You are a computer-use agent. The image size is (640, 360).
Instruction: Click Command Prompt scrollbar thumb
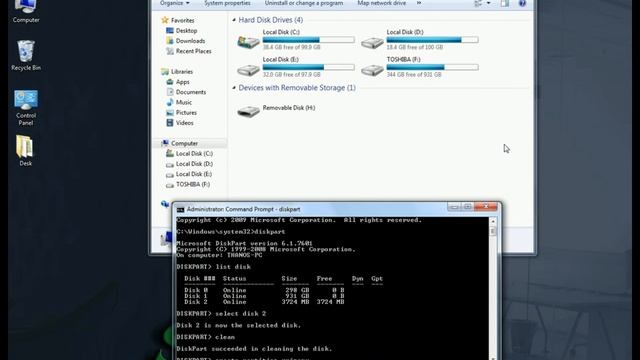tap(493, 231)
